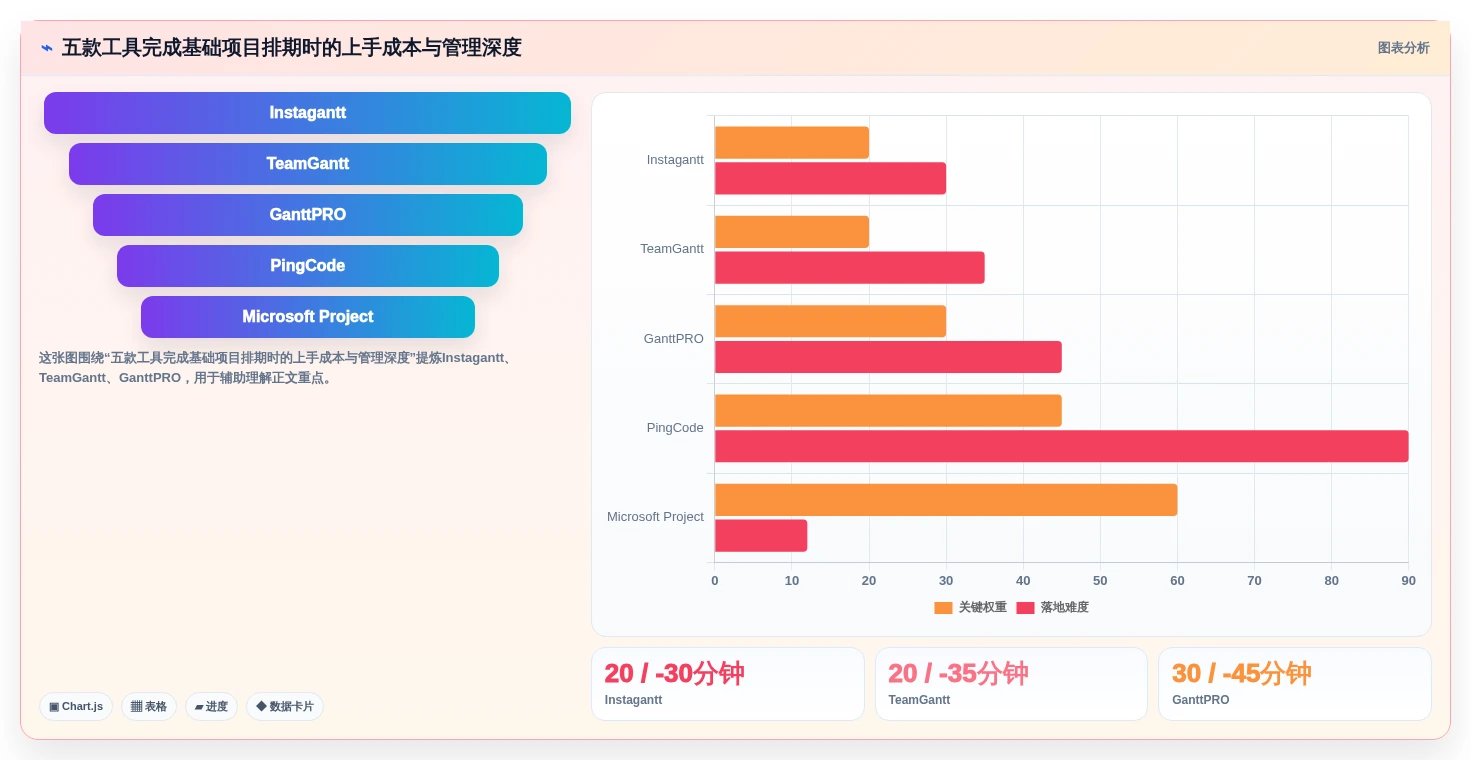The width and height of the screenshot is (1471, 760).
Task: Click GanttPRO's red 落地难度 bar
Action: (888, 357)
